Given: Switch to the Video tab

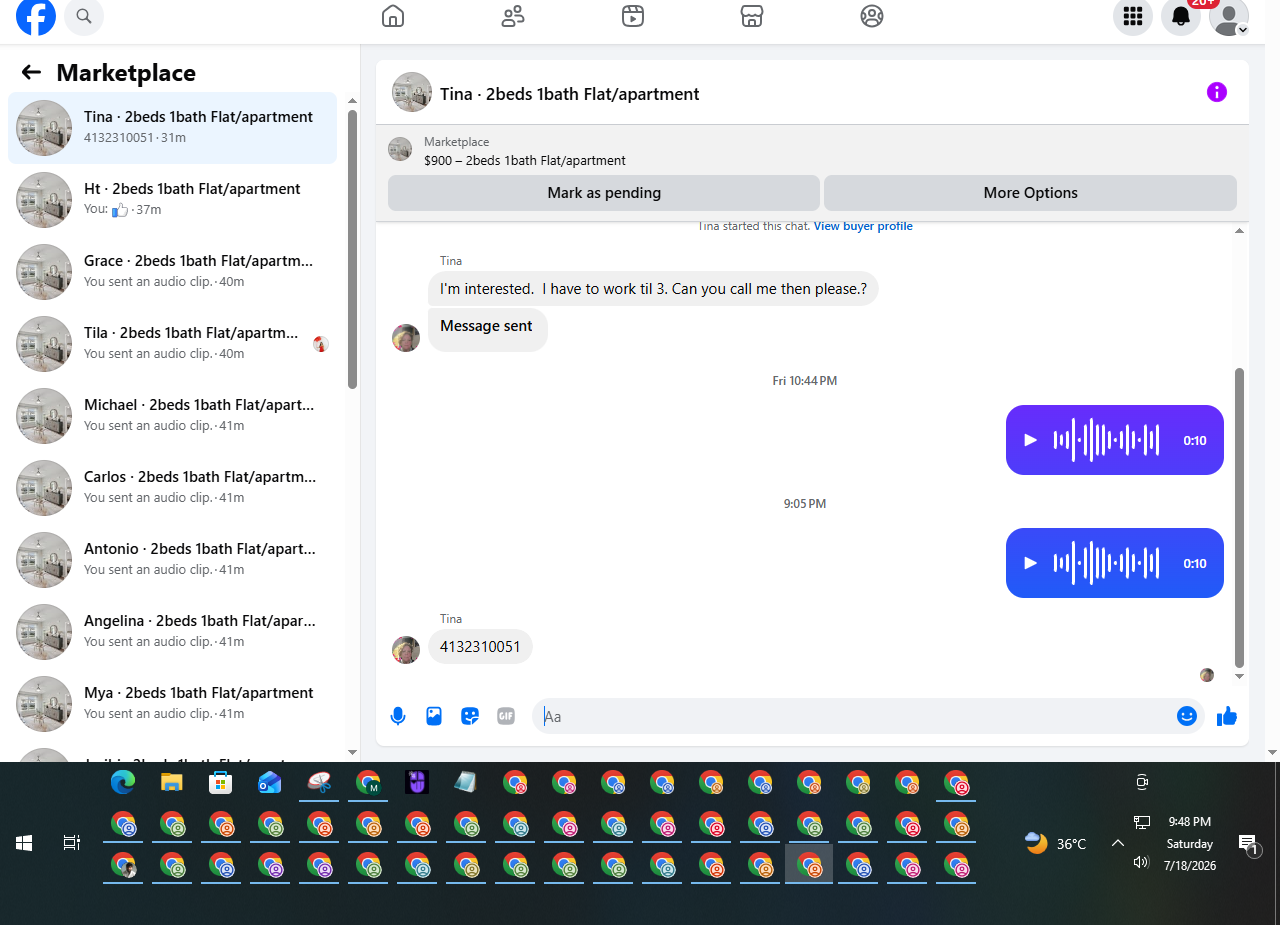Looking at the screenshot, I should click(632, 16).
